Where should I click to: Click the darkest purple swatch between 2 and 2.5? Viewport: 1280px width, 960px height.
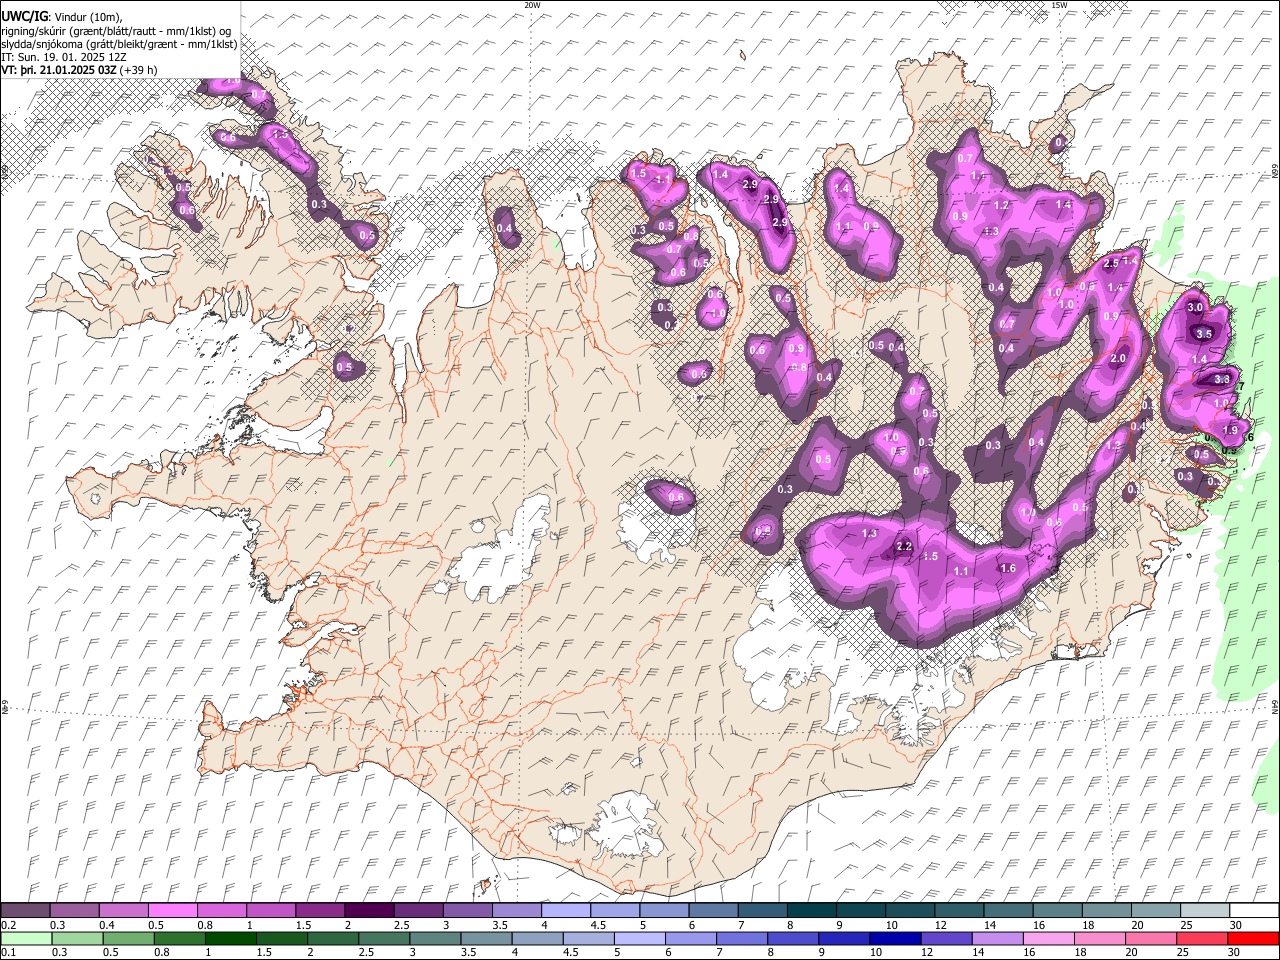(x=368, y=910)
